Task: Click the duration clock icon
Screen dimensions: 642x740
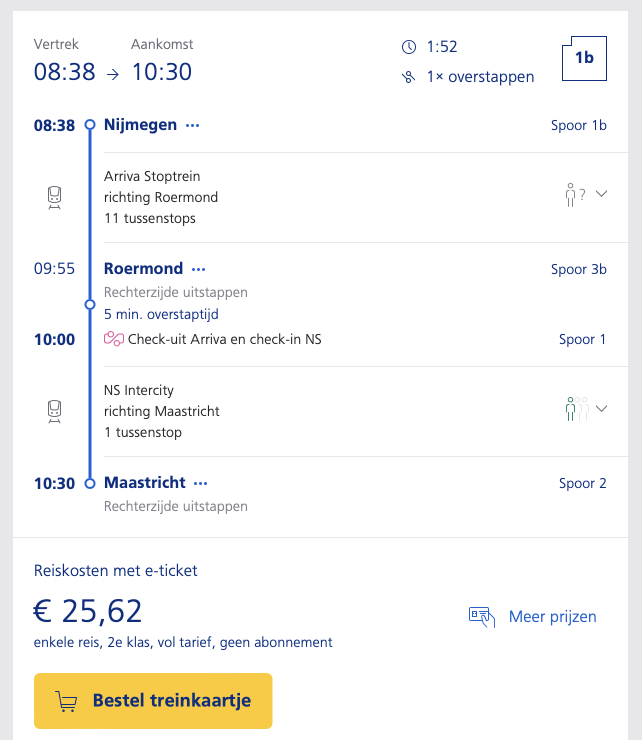Action: [408, 47]
